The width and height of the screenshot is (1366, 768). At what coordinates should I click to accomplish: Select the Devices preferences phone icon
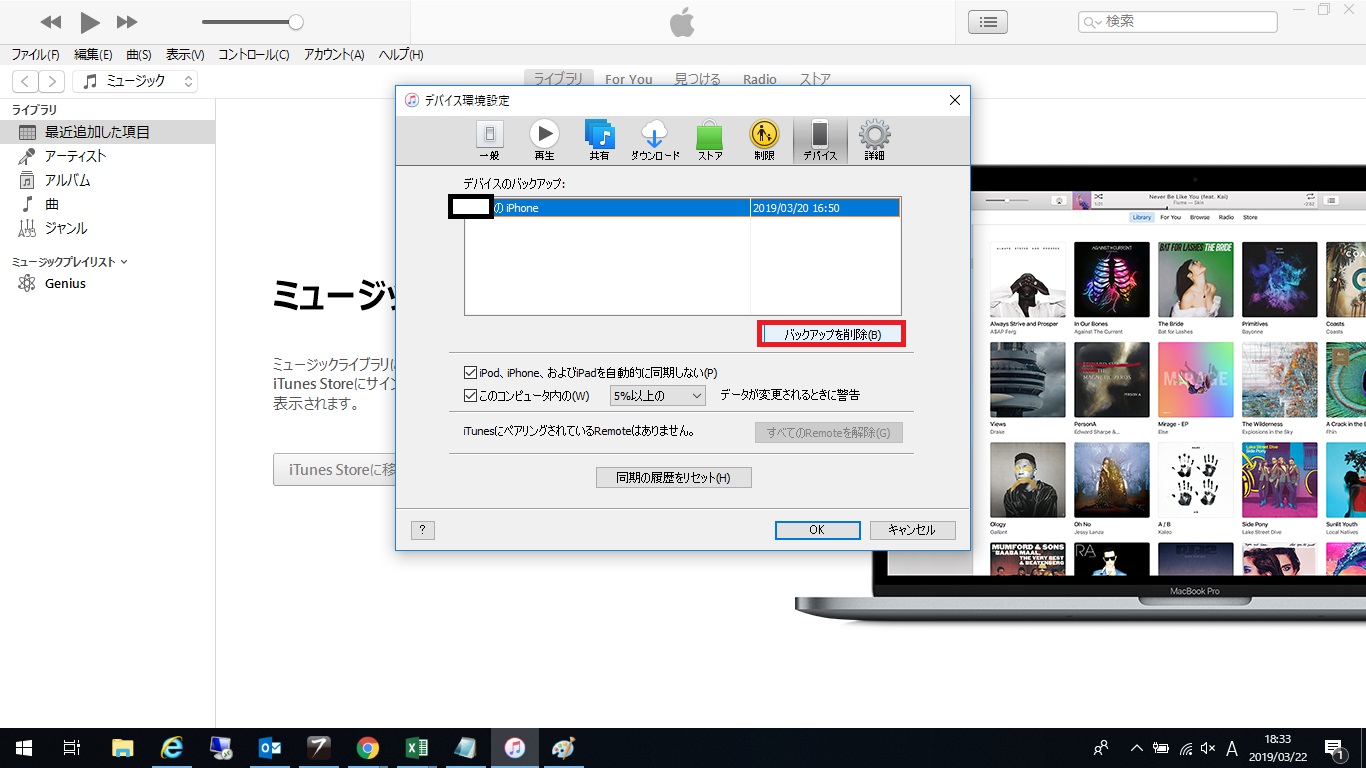click(x=820, y=140)
